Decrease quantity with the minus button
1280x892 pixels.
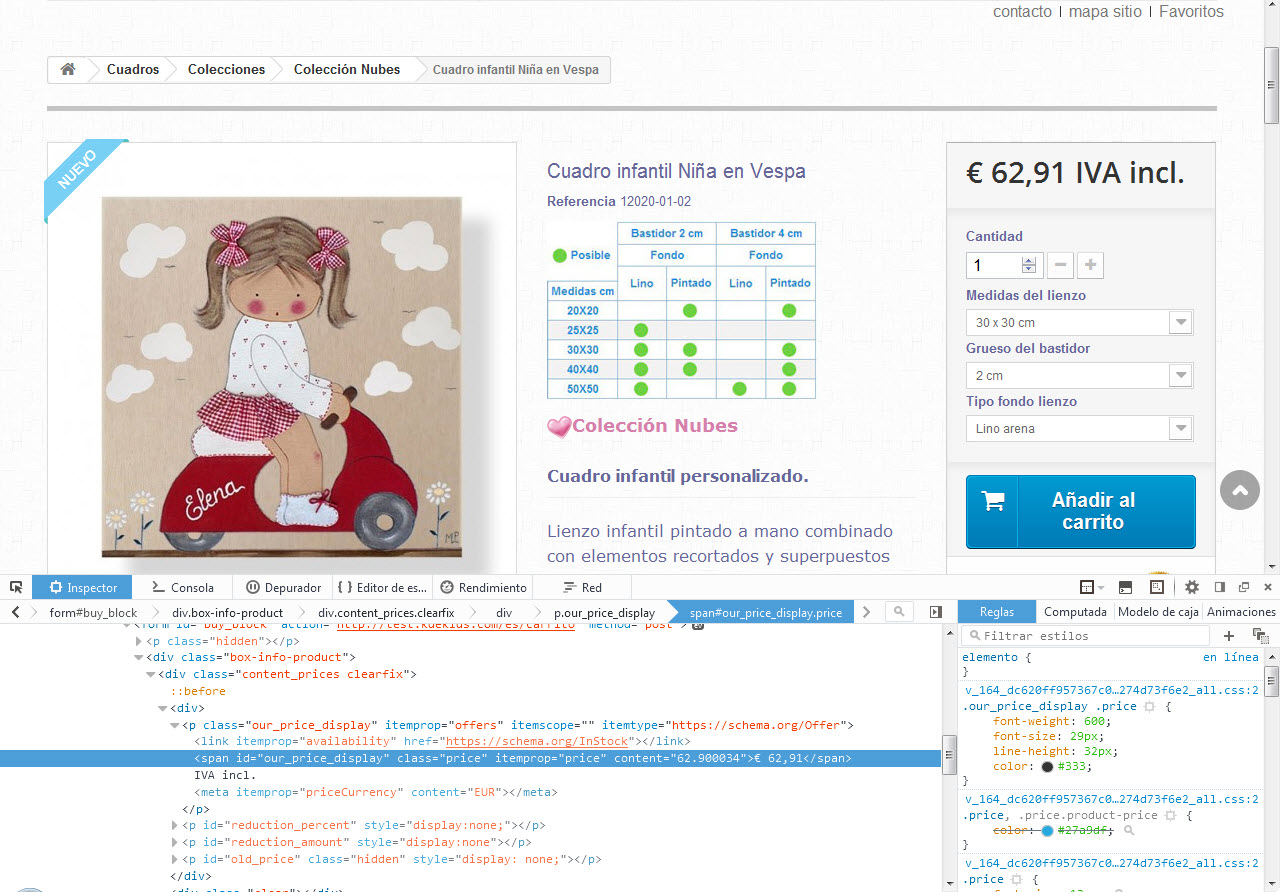(x=1061, y=265)
